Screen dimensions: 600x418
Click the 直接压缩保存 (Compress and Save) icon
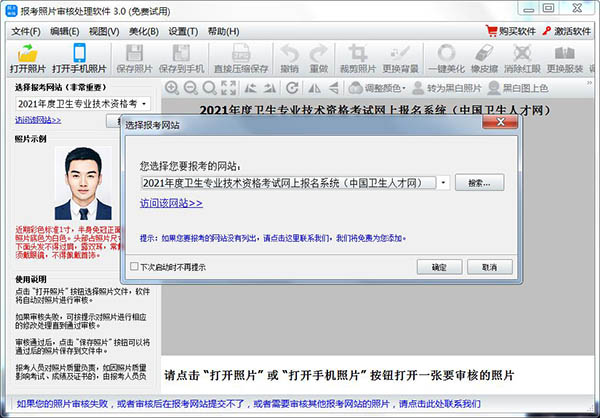tap(240, 58)
